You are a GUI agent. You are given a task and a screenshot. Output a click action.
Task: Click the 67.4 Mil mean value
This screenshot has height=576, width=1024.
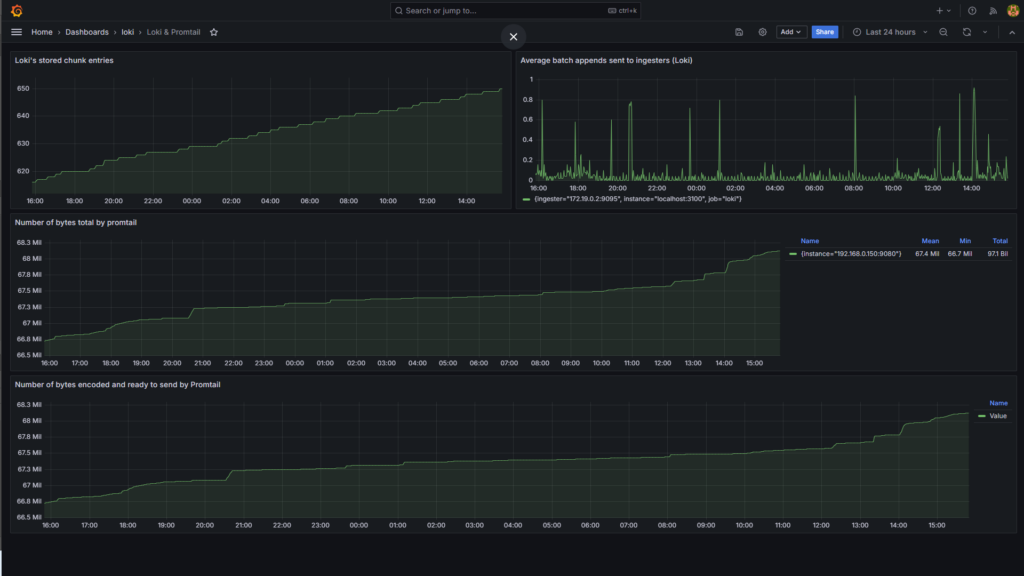point(927,253)
